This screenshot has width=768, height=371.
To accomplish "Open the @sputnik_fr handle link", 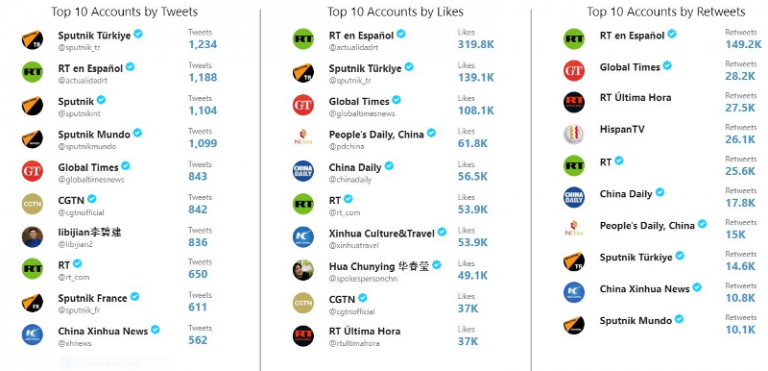I will [78, 310].
